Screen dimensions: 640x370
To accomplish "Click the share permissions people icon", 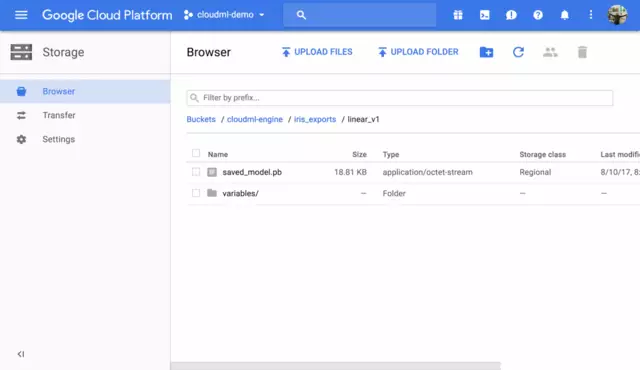I will tap(550, 52).
